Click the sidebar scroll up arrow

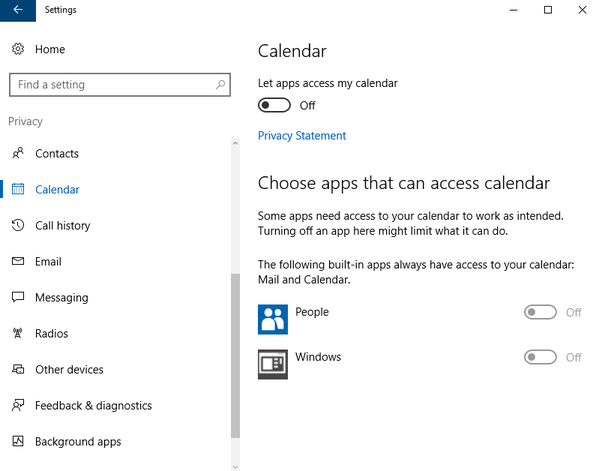click(235, 144)
